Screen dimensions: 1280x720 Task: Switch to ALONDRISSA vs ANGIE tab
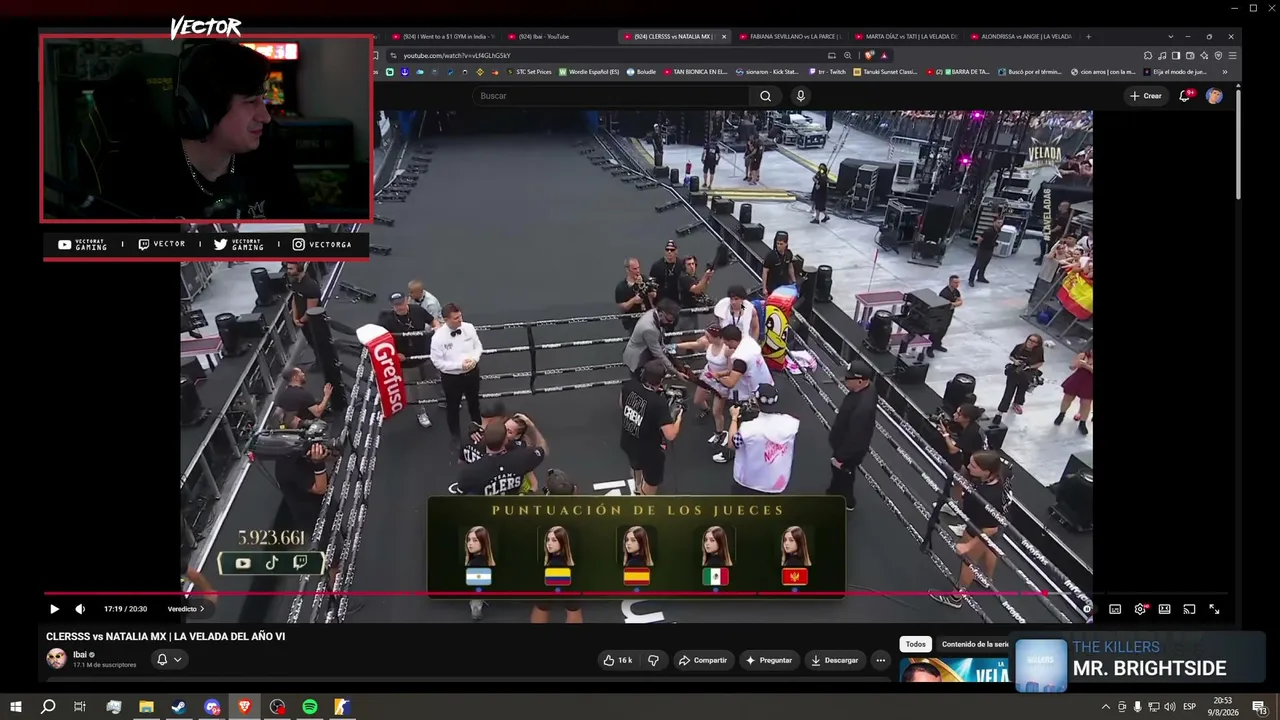pos(1022,37)
